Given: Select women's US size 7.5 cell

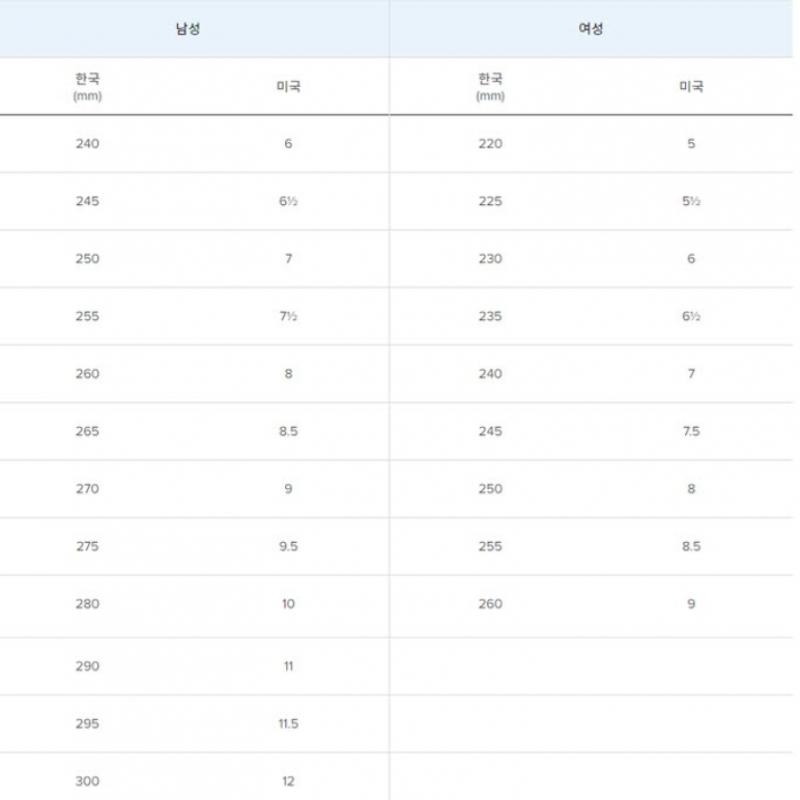Looking at the screenshot, I should pos(691,431).
